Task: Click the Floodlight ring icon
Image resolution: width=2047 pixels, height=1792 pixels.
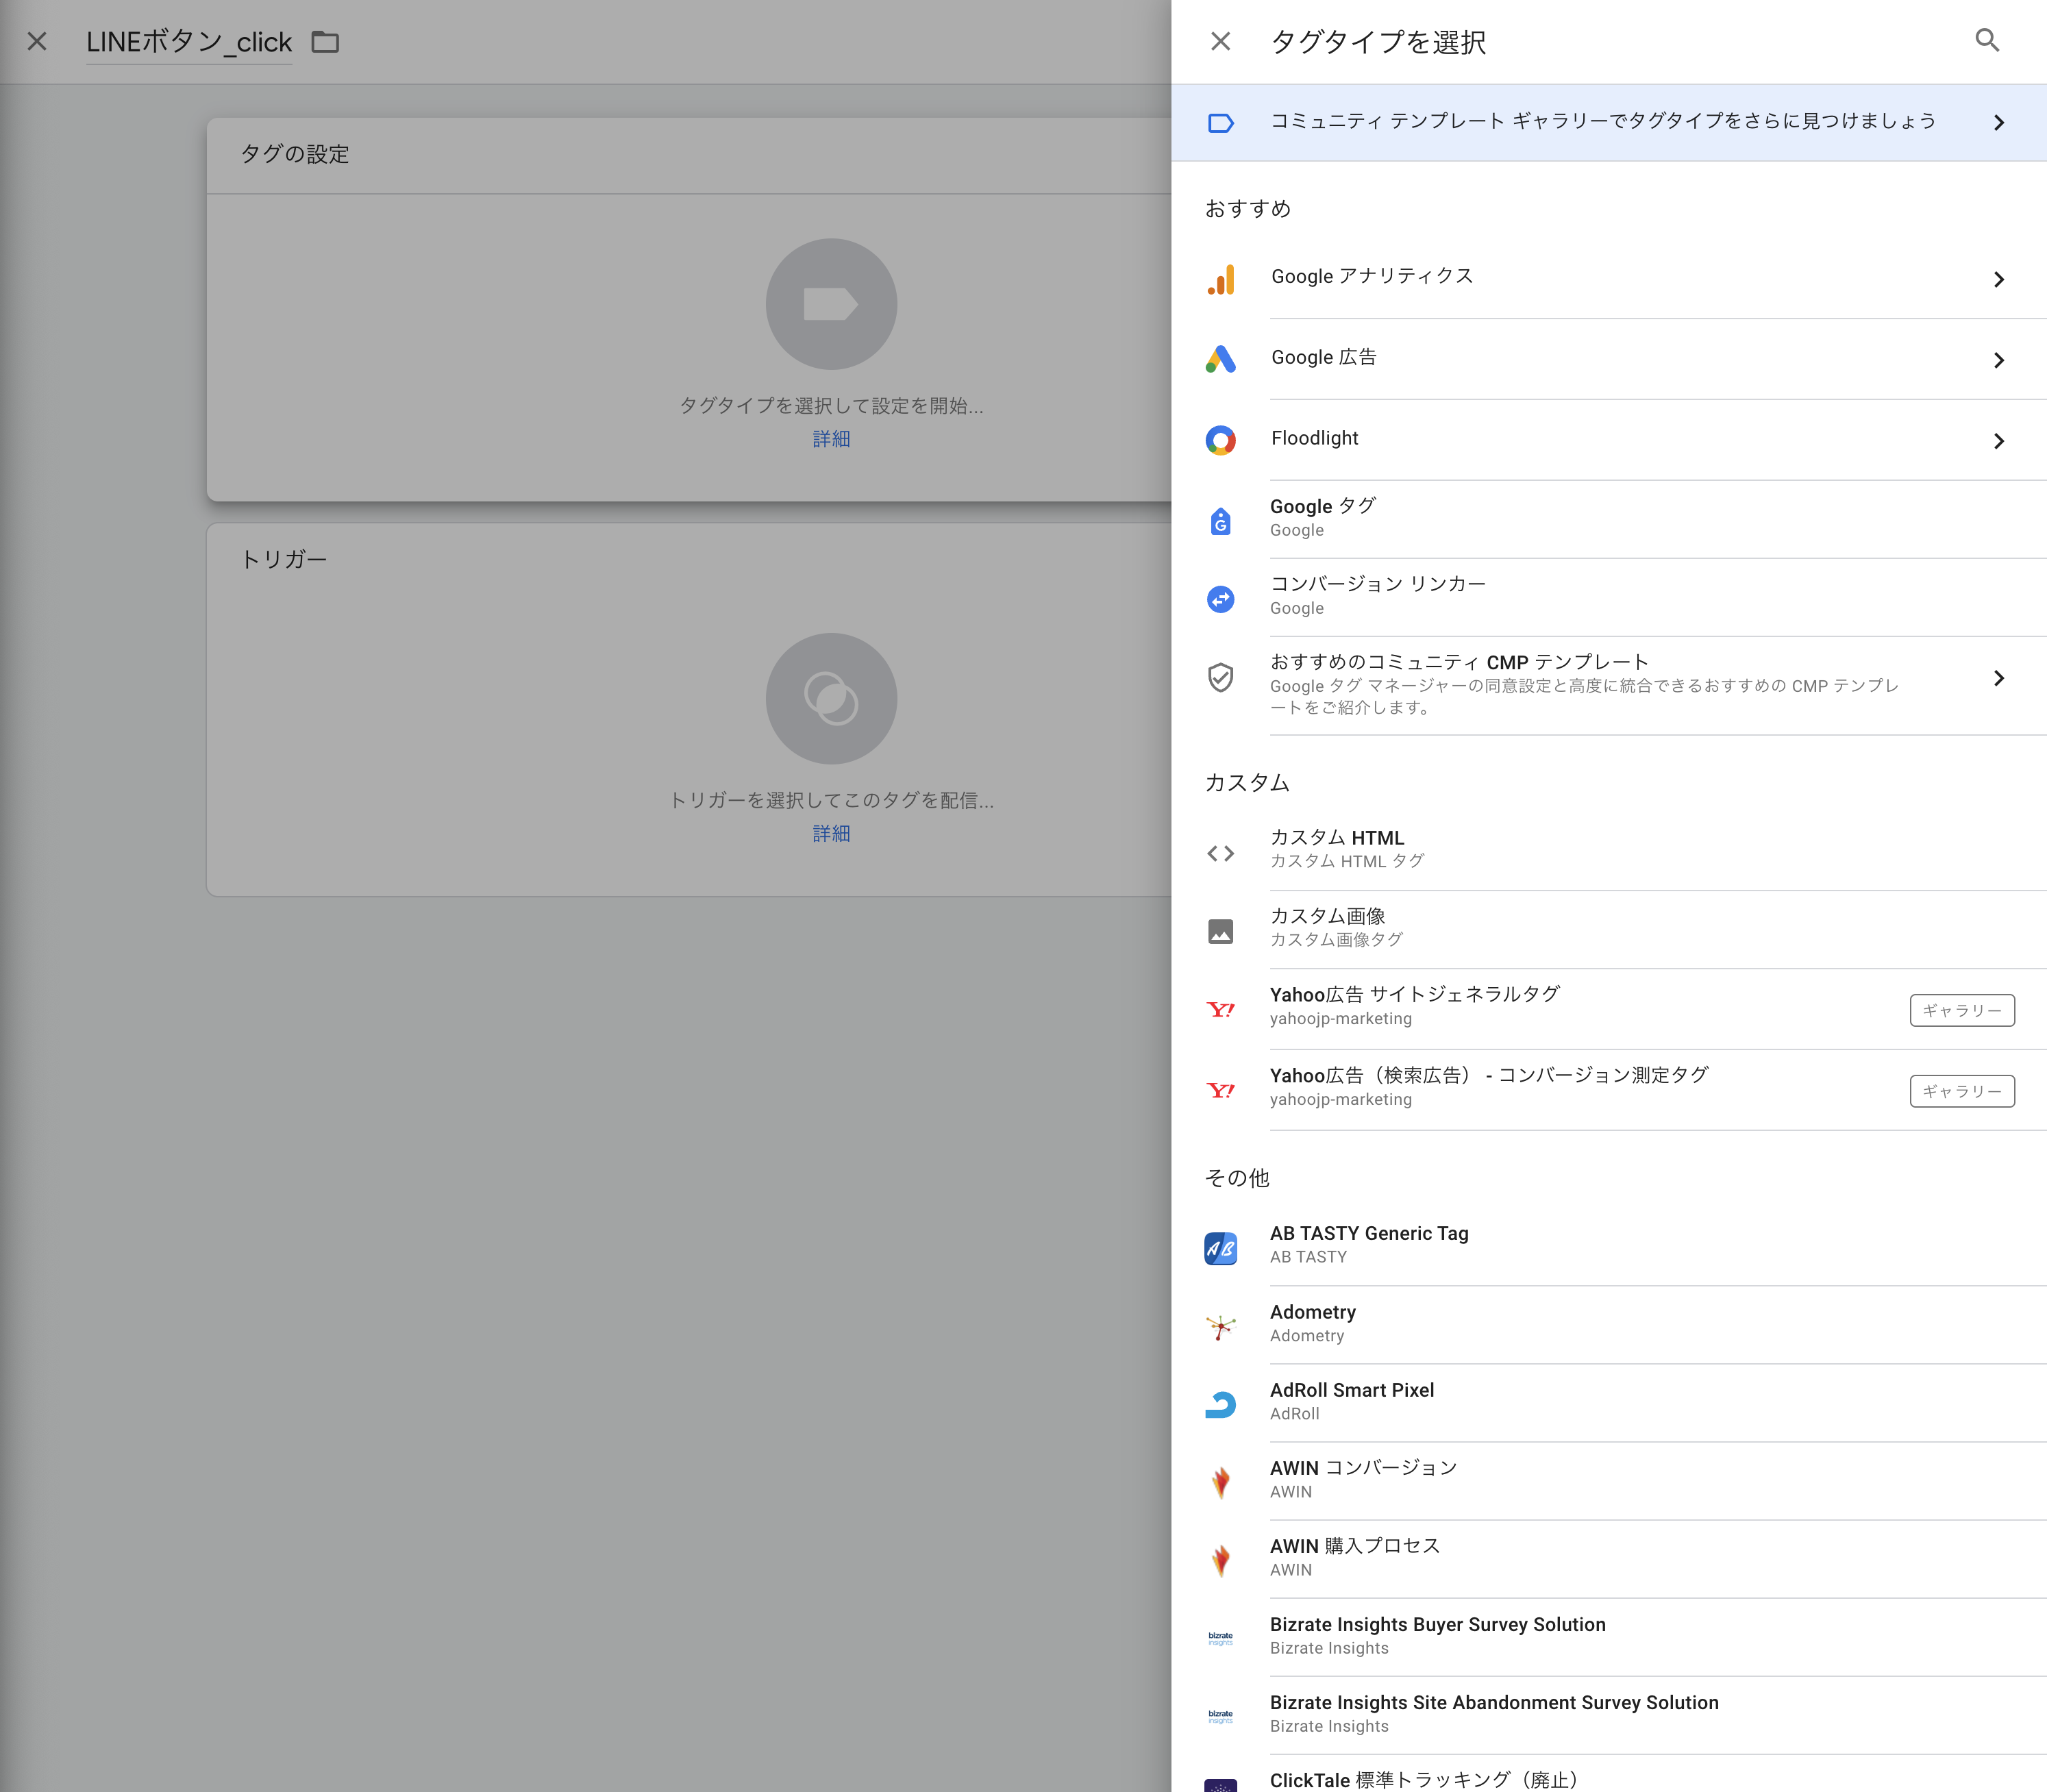Action: click(x=1220, y=441)
